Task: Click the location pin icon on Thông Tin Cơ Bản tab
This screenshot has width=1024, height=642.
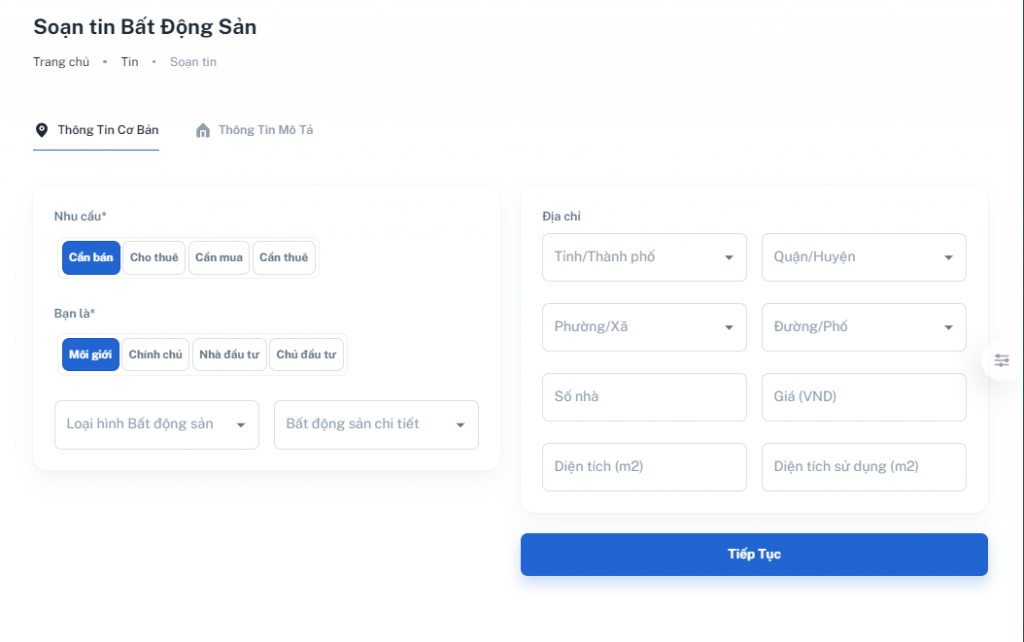Action: [x=42, y=130]
